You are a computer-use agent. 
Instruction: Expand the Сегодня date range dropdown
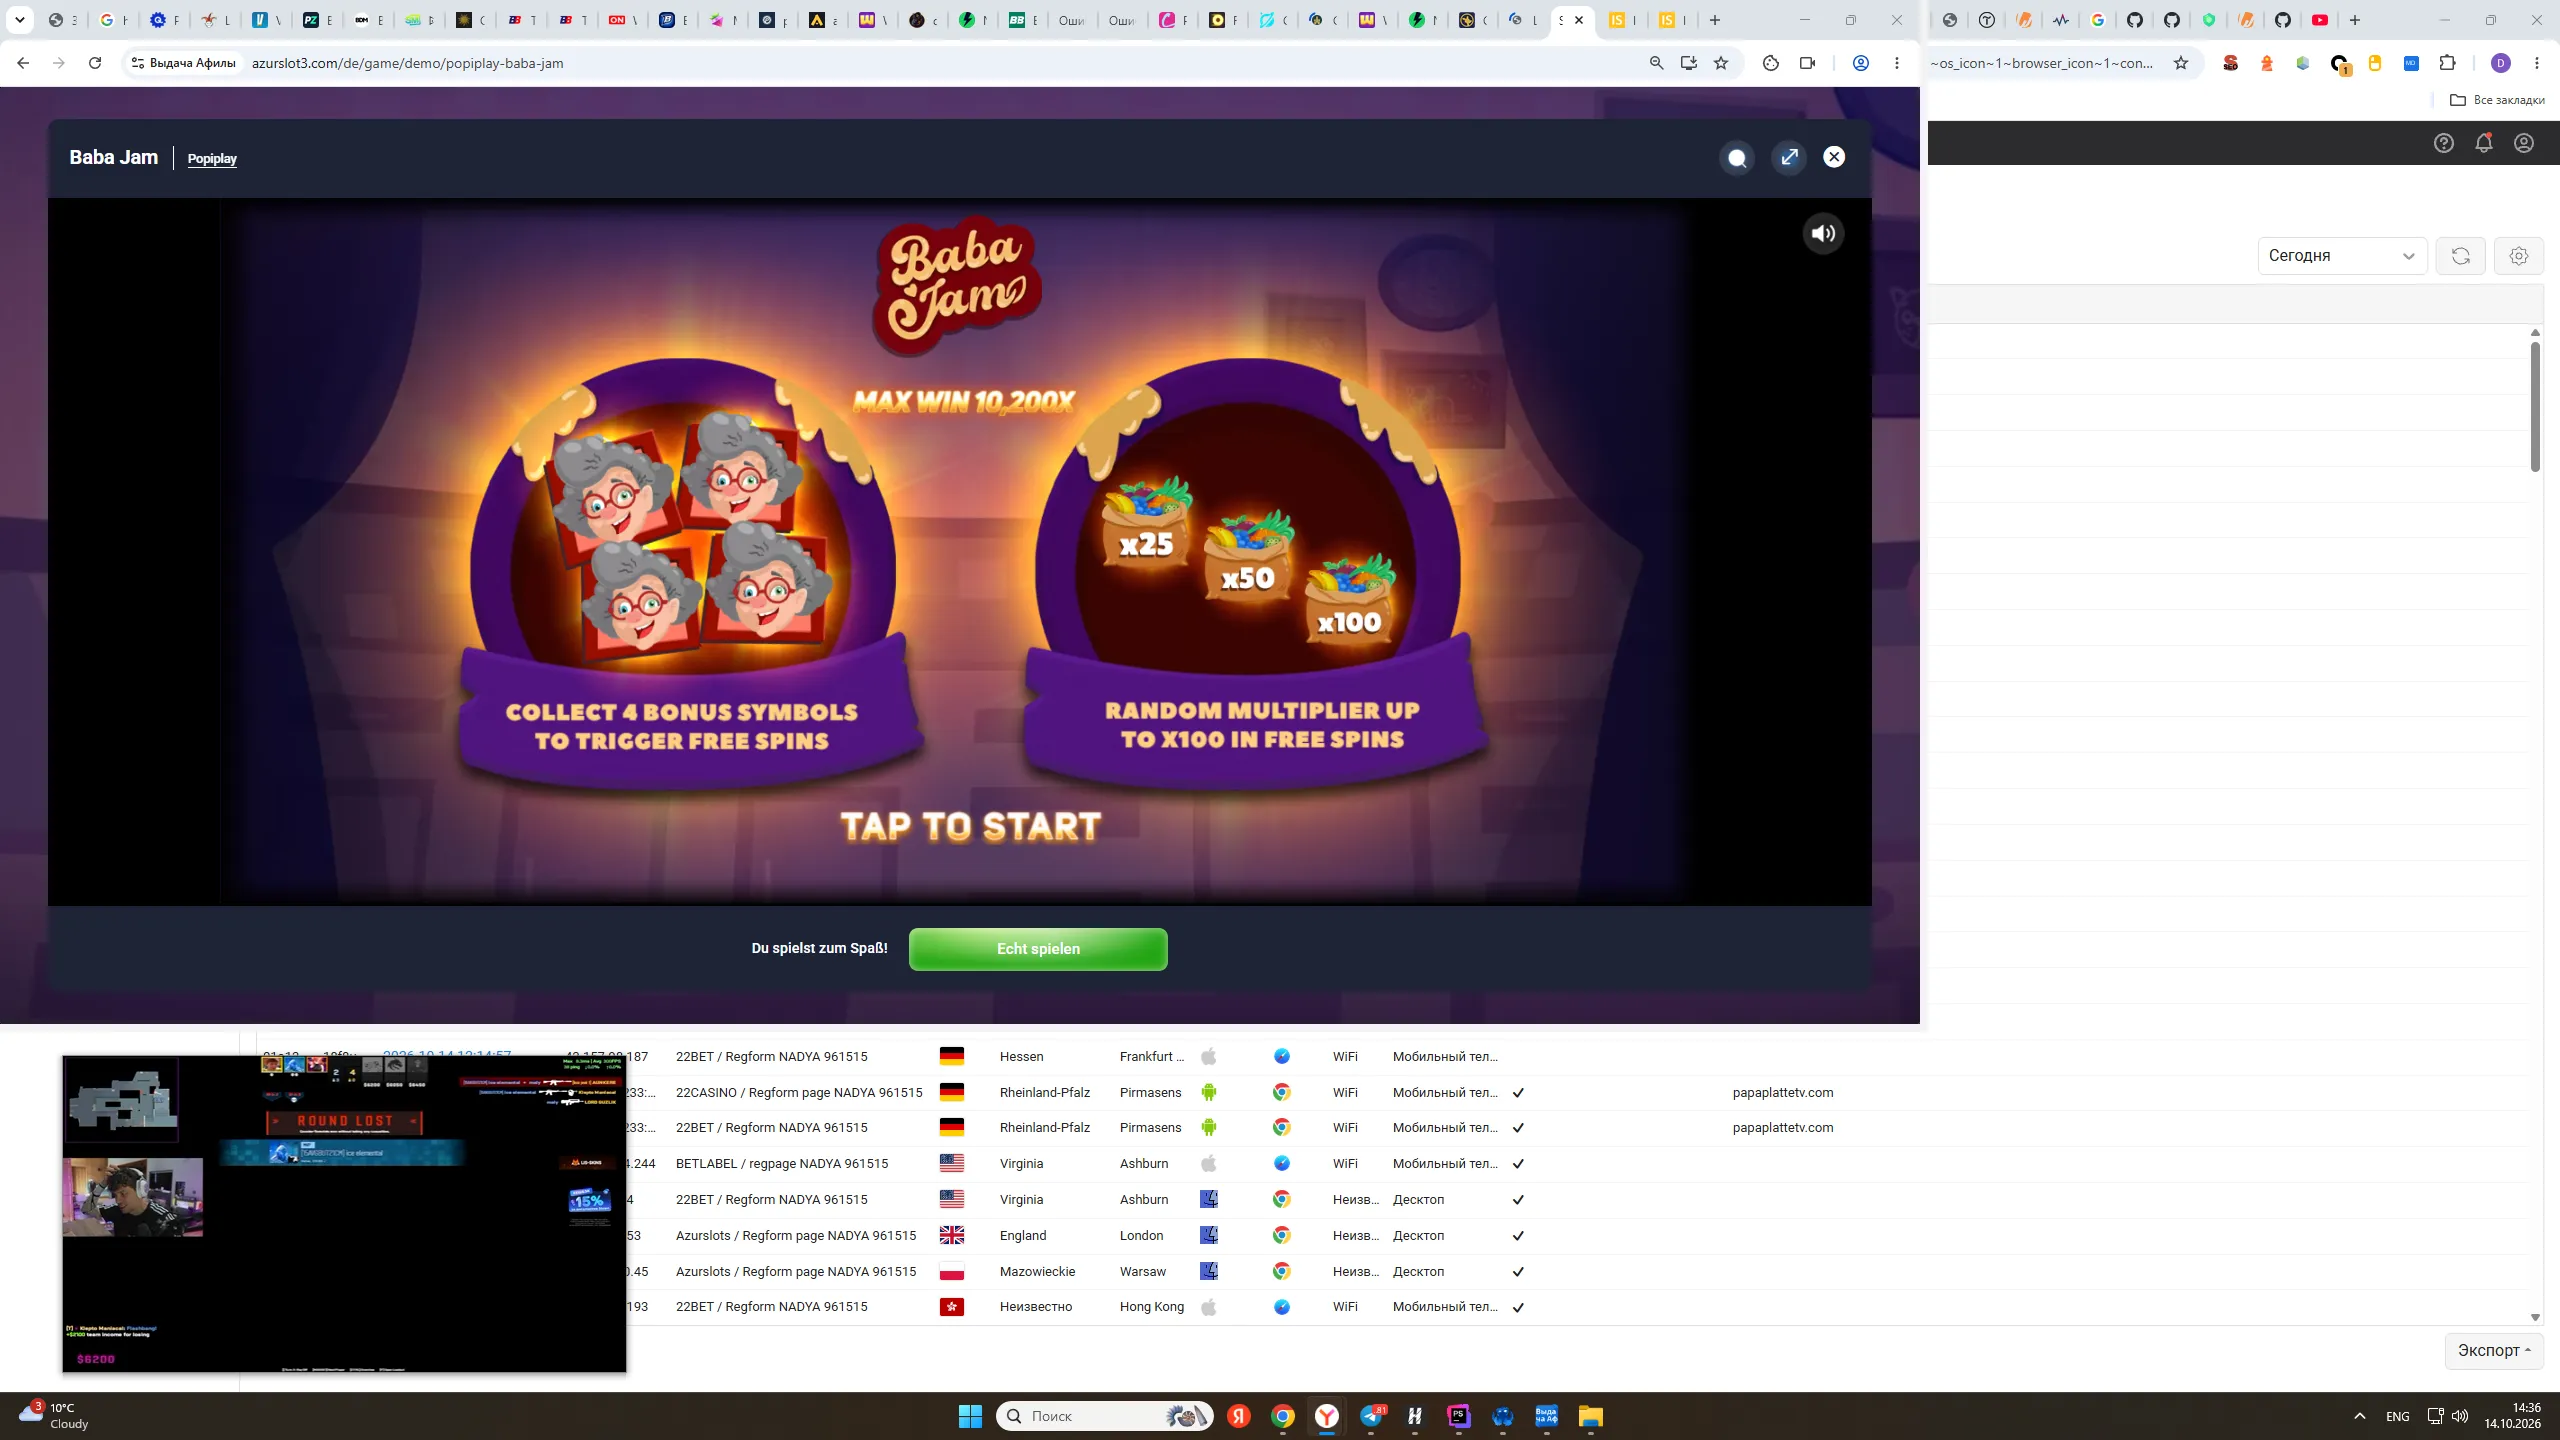pyautogui.click(x=2342, y=256)
